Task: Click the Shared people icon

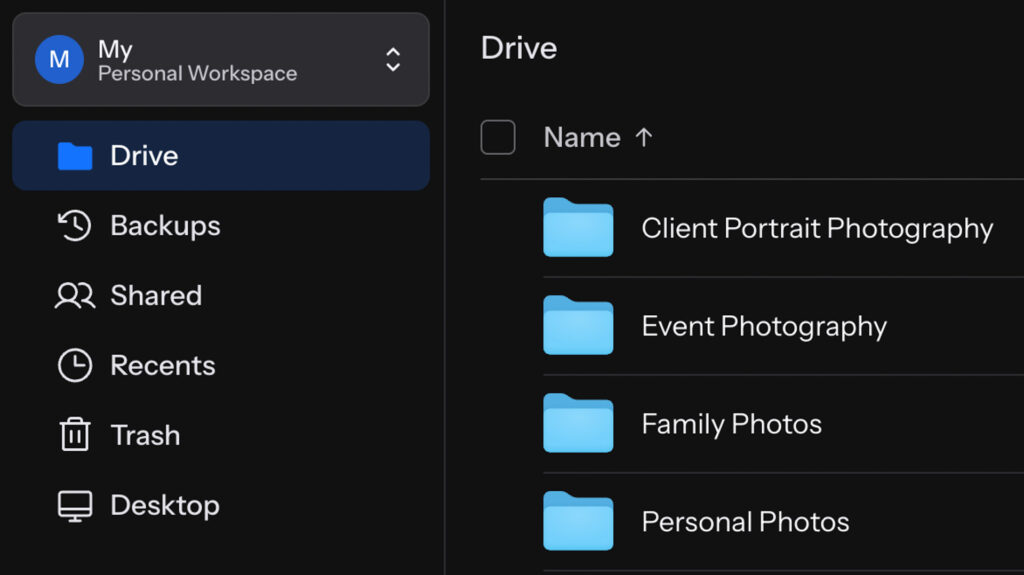Action: coord(75,295)
